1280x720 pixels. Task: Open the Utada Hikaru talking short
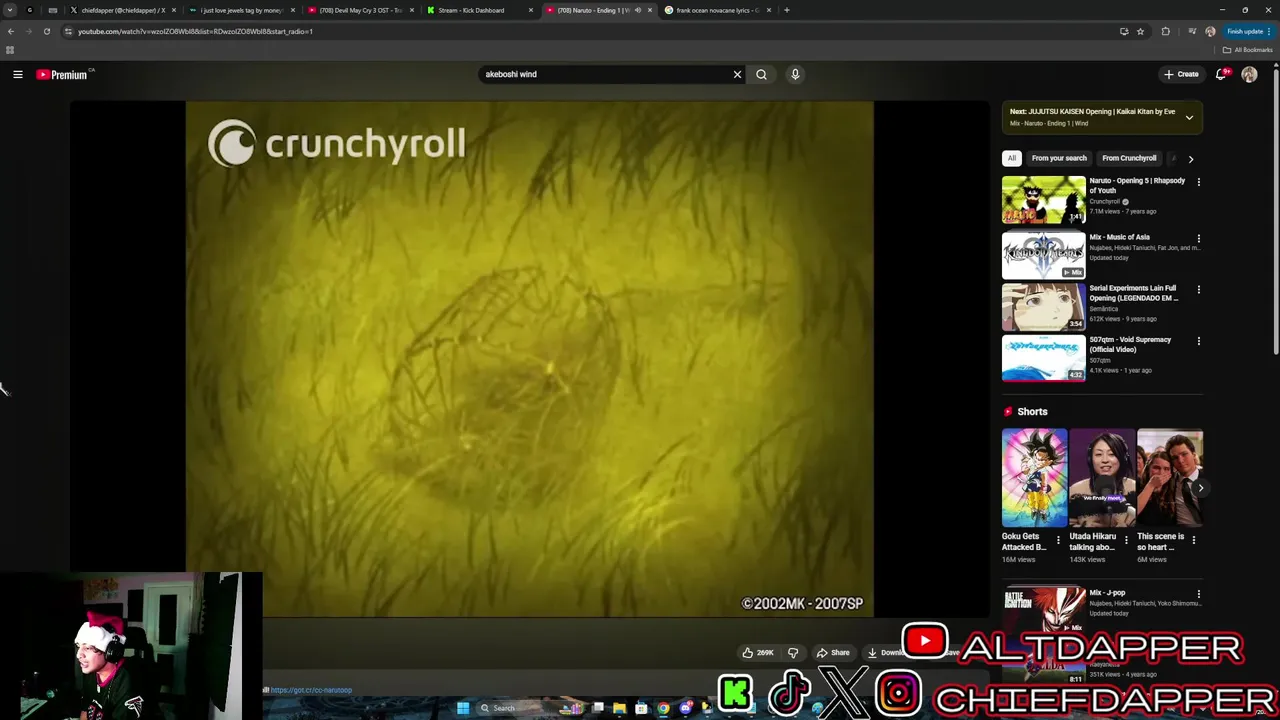click(x=1102, y=477)
